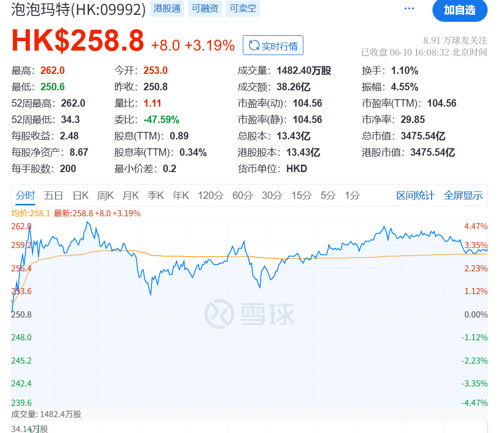Choose the 1分 interval tab
This screenshot has width=500, height=433.
point(352,195)
